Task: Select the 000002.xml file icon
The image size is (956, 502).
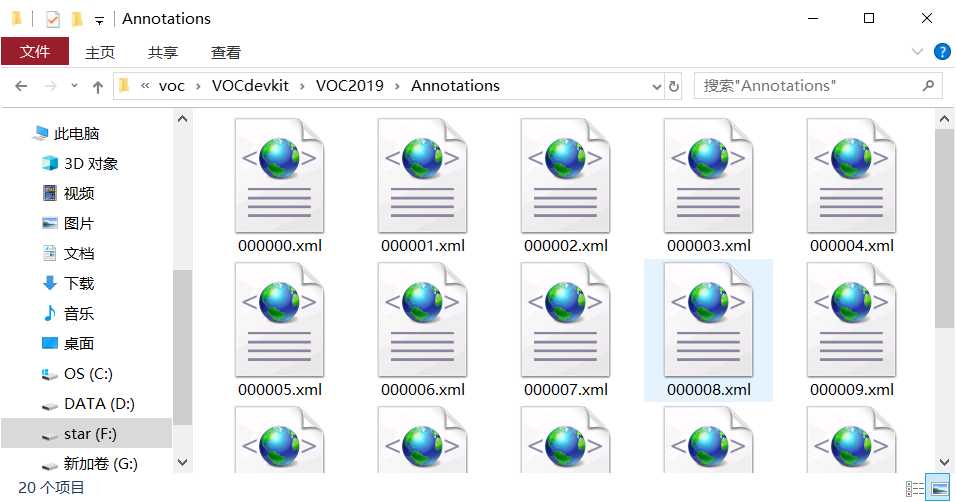Action: [x=565, y=176]
